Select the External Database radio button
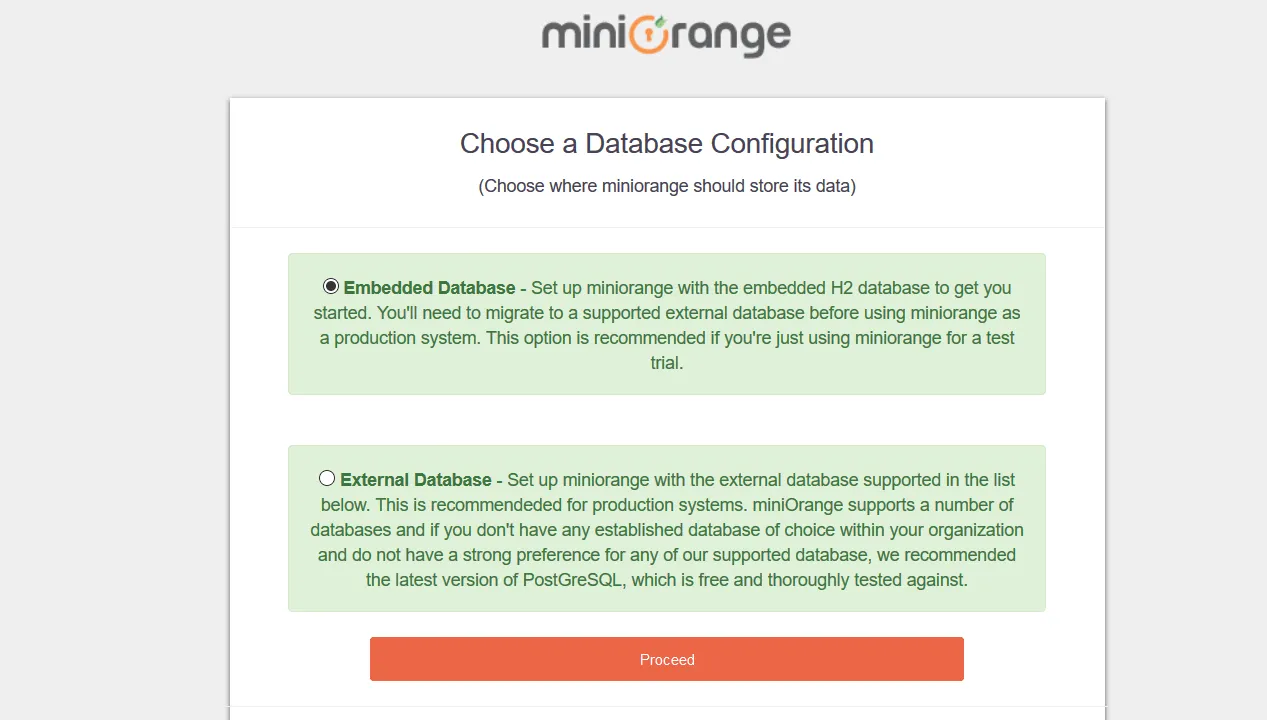 pyautogui.click(x=327, y=478)
